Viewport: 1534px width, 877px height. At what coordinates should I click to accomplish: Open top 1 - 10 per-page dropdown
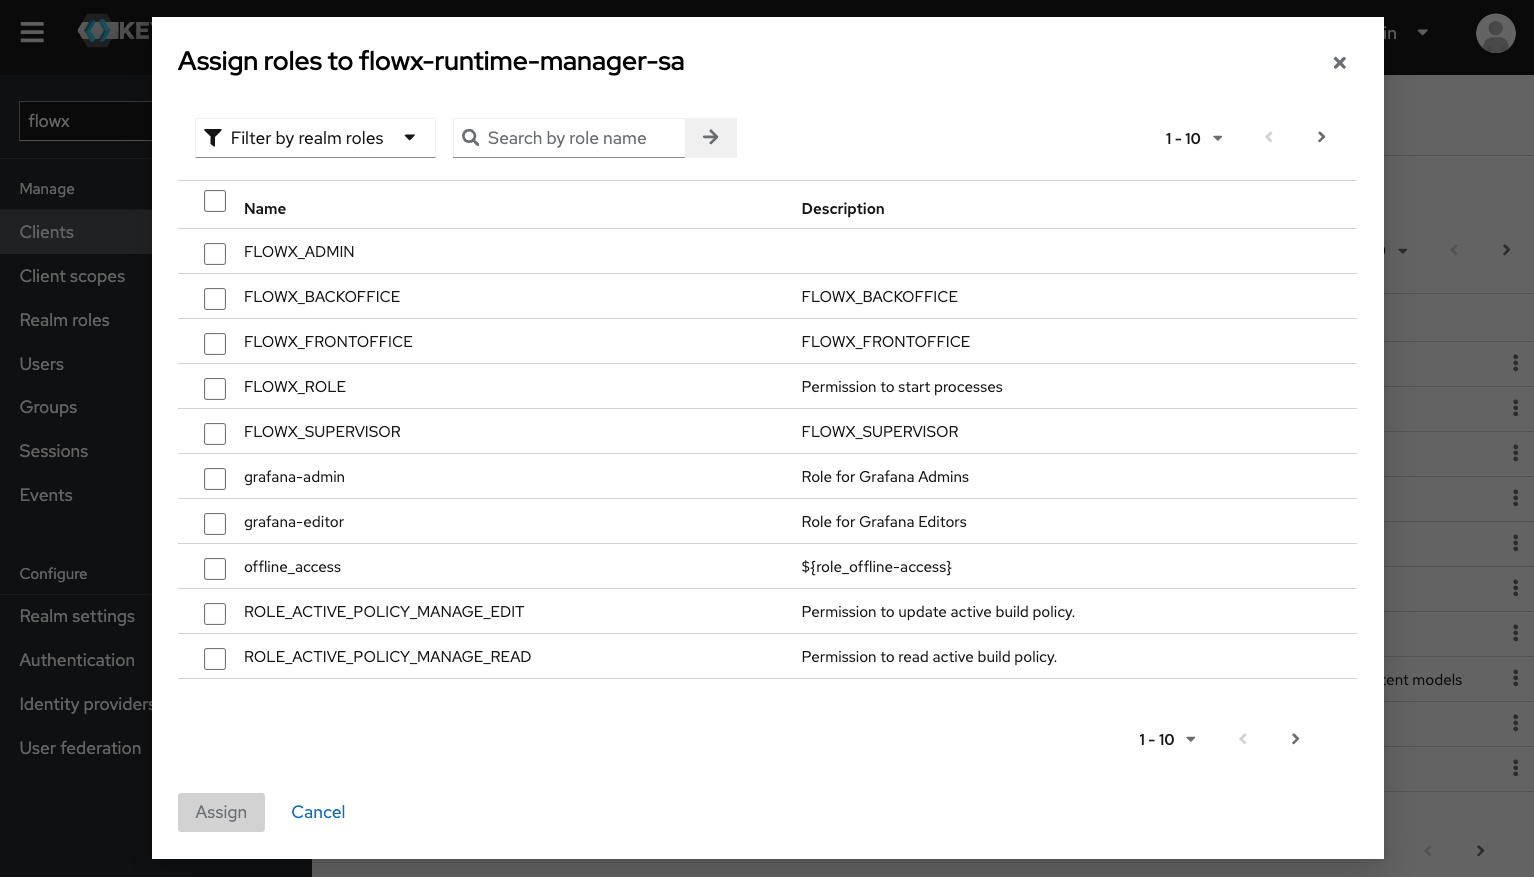point(1194,138)
